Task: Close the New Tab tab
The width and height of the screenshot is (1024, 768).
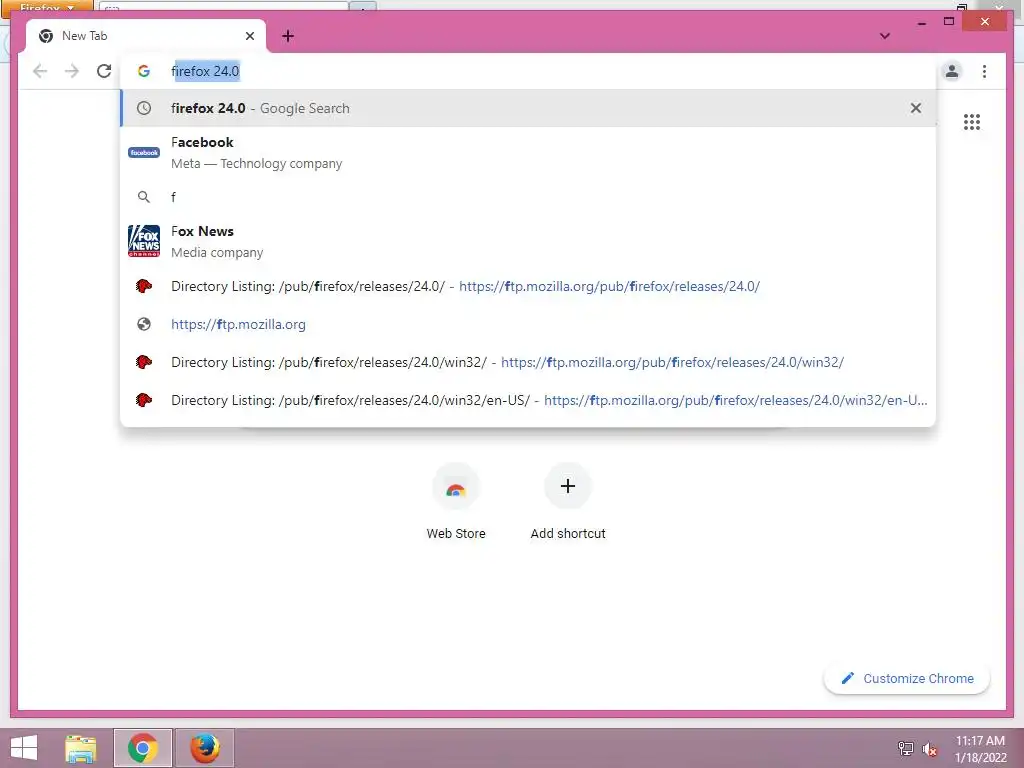Action: [249, 36]
